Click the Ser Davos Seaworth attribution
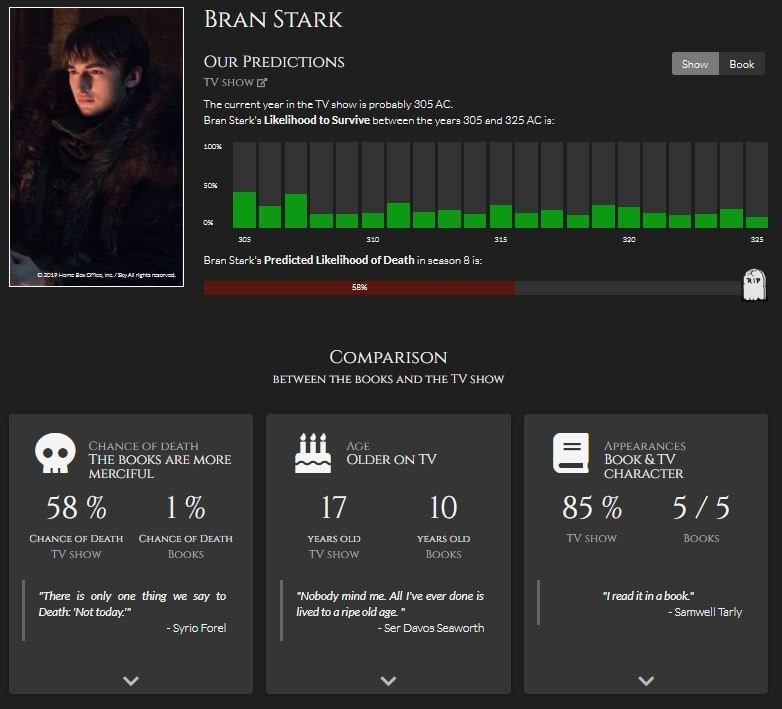Screen dimensions: 782x709 431,628
